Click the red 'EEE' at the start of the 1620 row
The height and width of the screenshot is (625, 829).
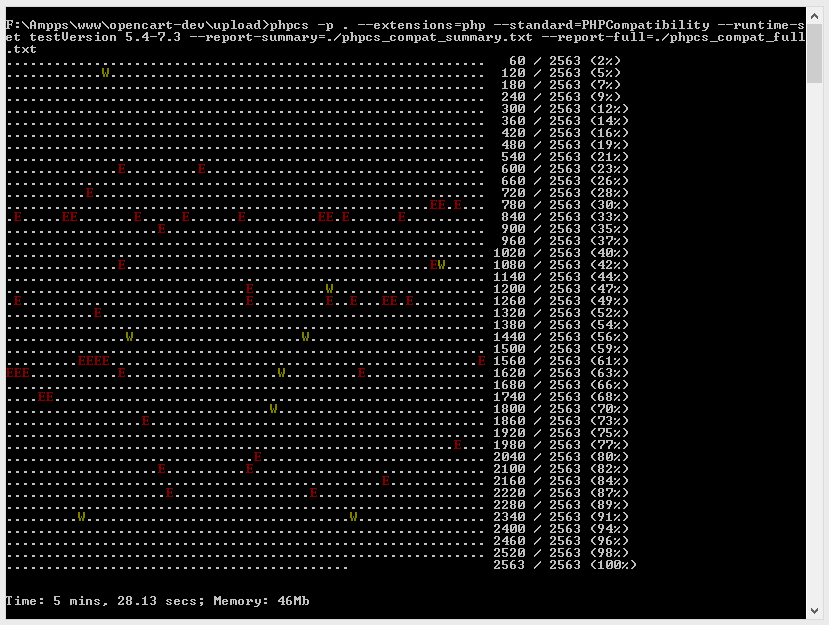point(18,373)
